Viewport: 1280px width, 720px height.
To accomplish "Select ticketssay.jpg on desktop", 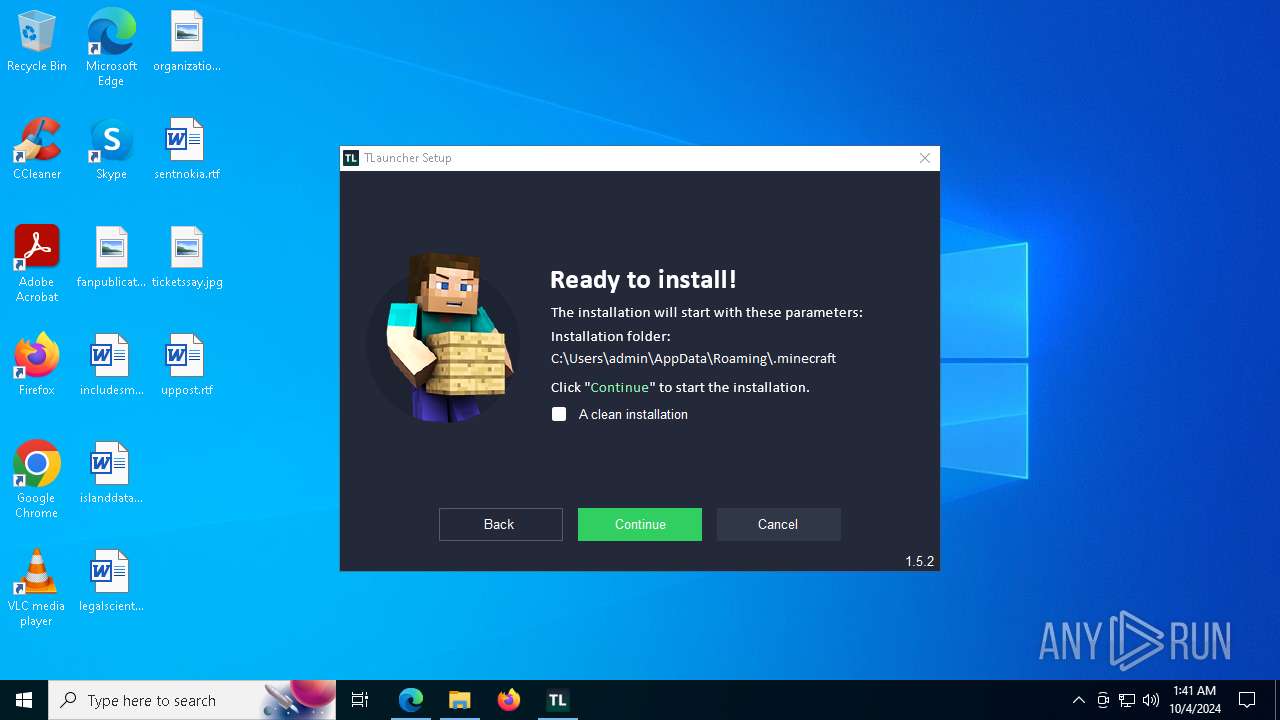I will [x=187, y=258].
